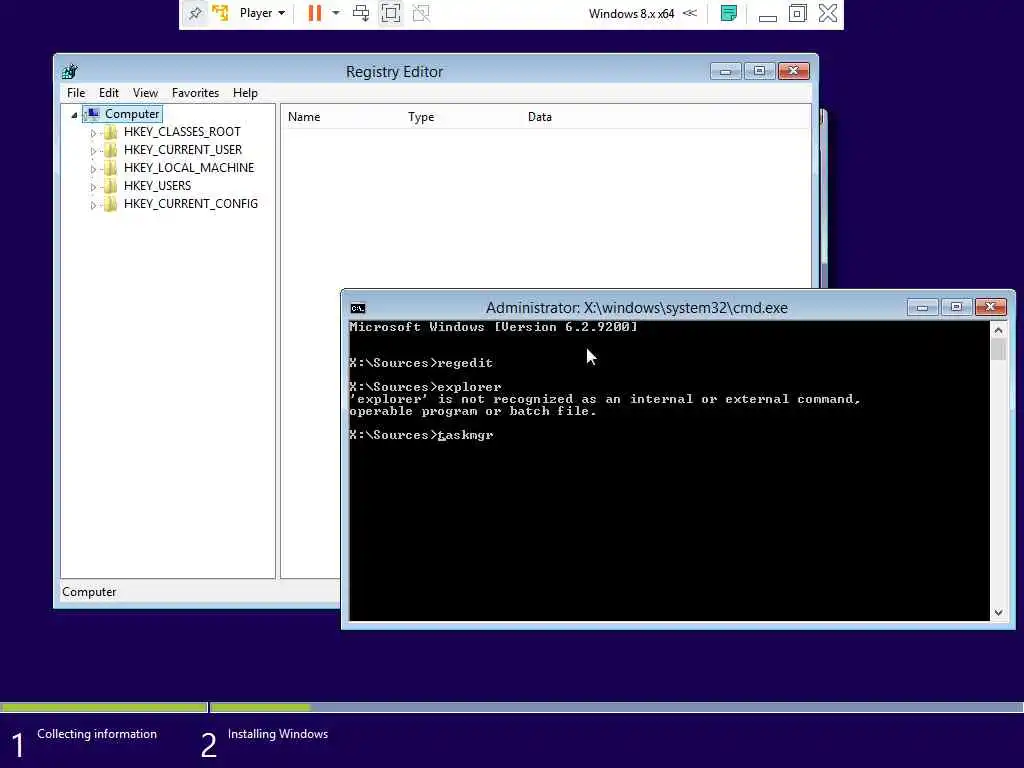Image resolution: width=1024 pixels, height=768 pixels.
Task: Minimize the cmd.exe window
Action: (923, 307)
